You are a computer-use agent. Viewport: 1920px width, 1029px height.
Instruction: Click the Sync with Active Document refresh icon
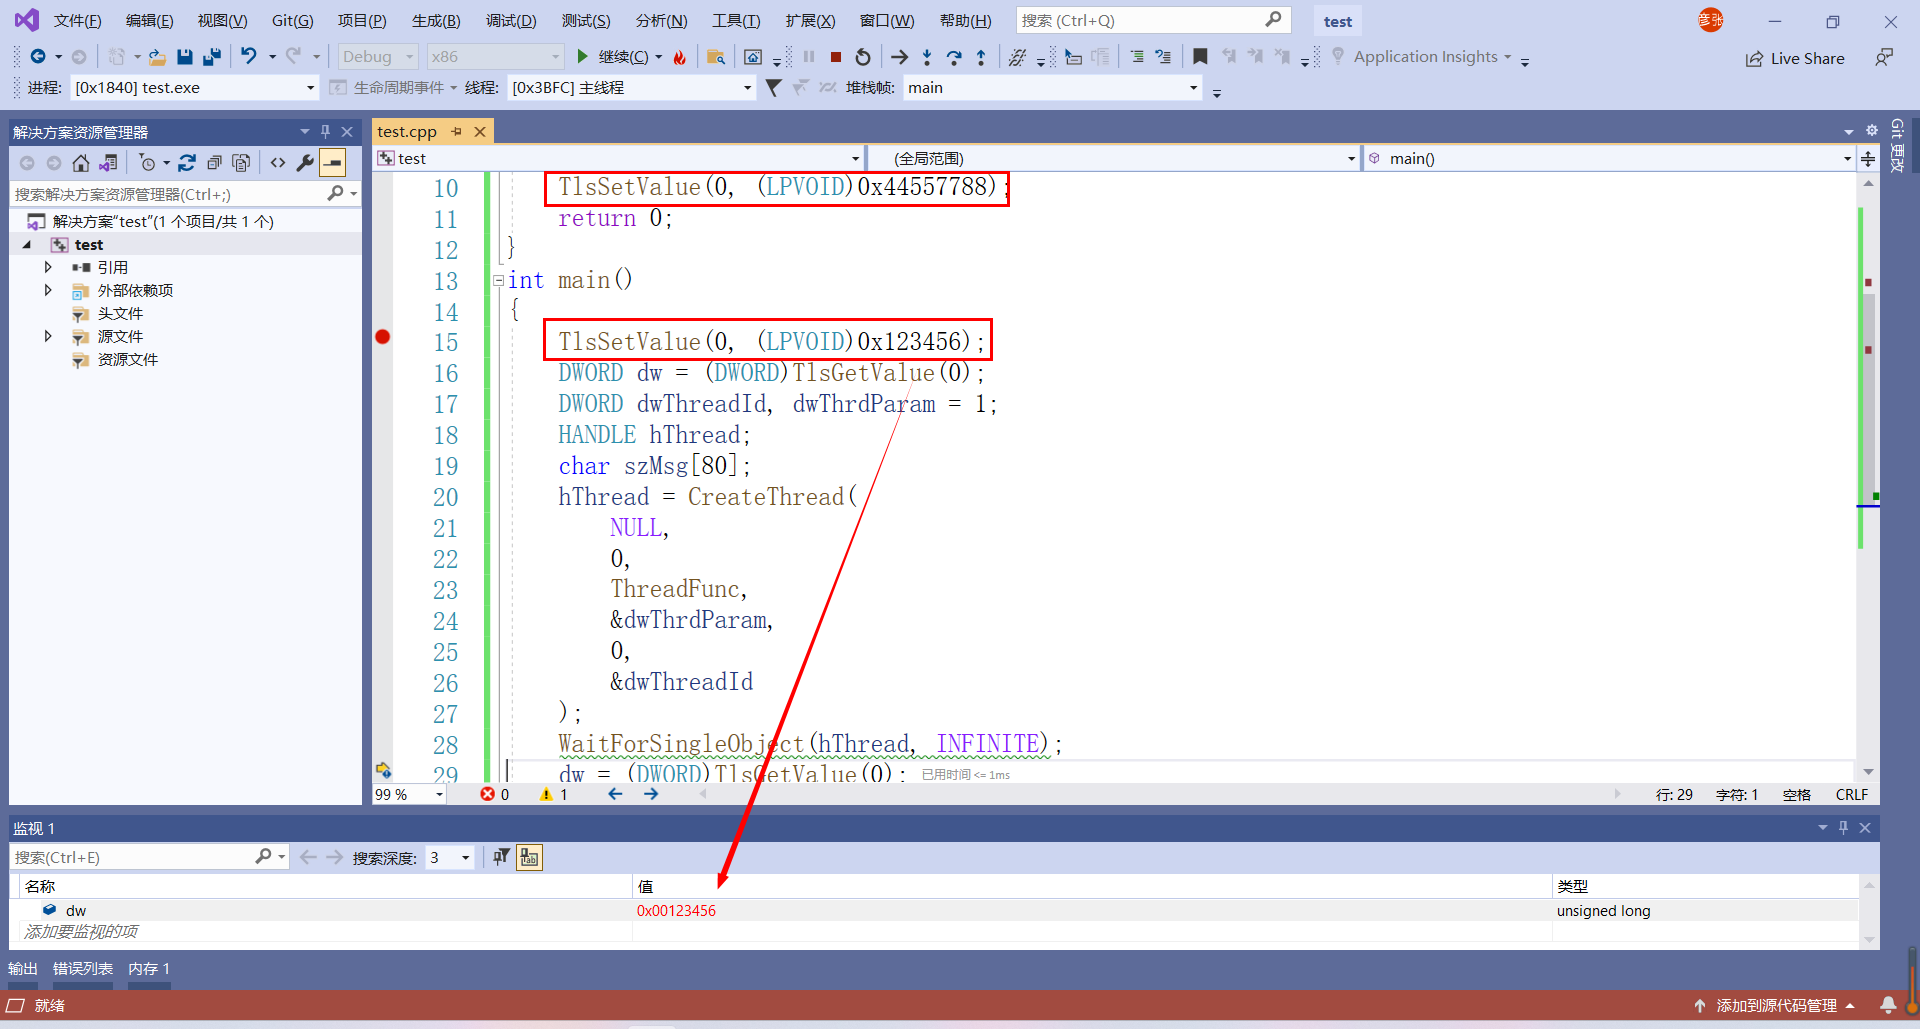tap(187, 163)
